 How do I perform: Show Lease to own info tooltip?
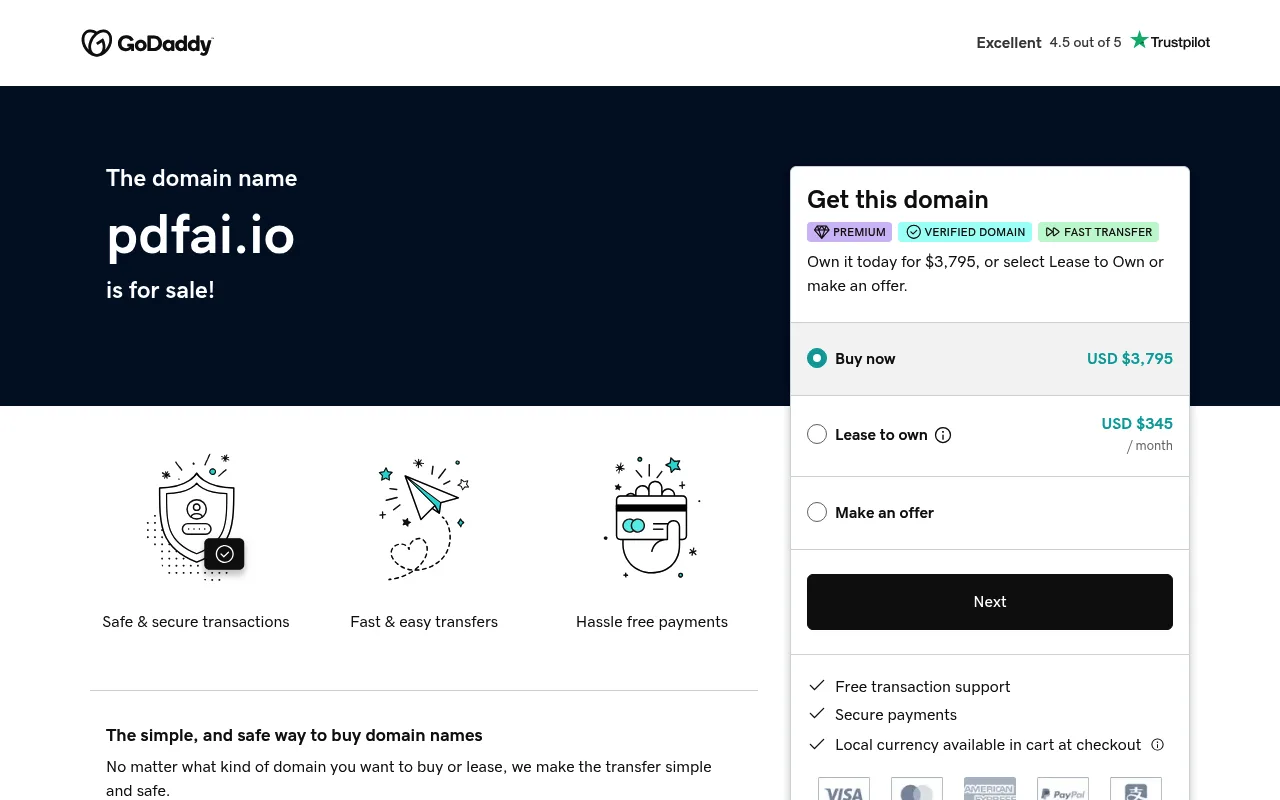click(x=943, y=435)
